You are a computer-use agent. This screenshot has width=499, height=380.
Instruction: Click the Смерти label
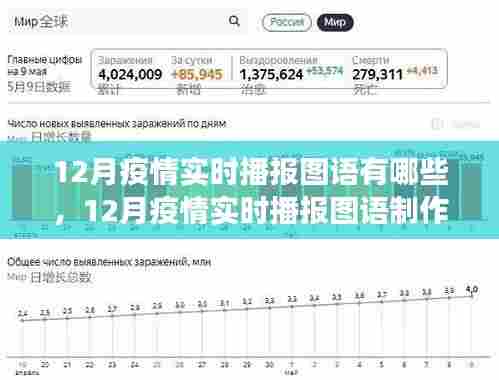370,60
